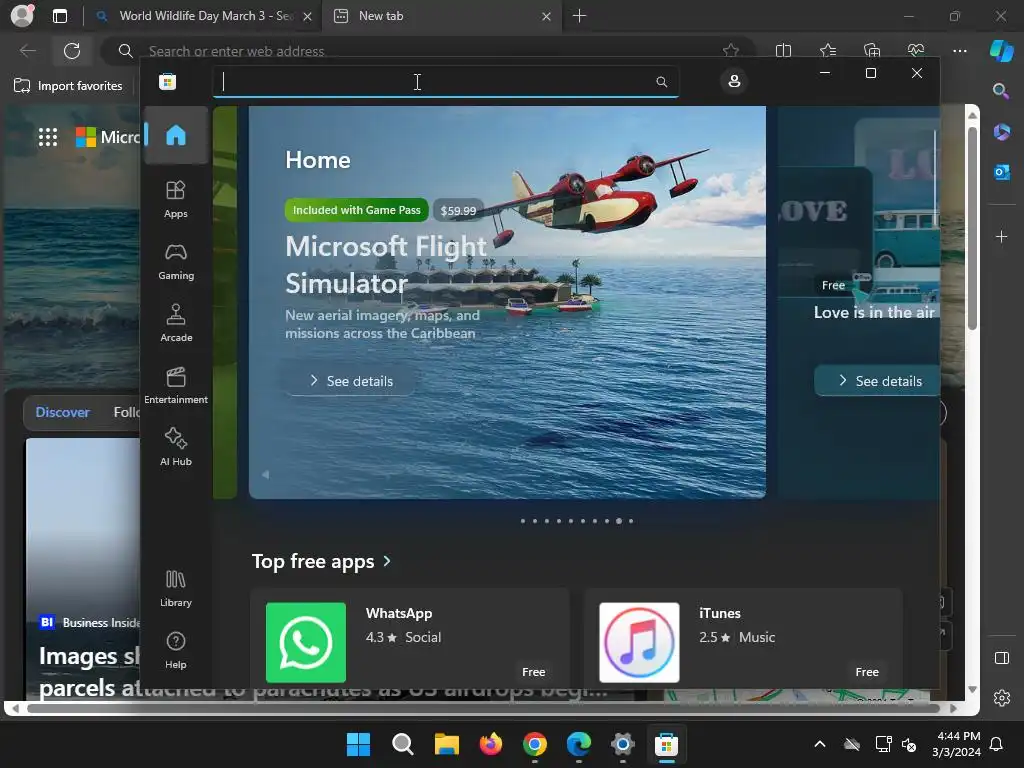The width and height of the screenshot is (1024, 768).
Task: Add an app to Edge sidebar
Action: pyautogui.click(x=1001, y=236)
